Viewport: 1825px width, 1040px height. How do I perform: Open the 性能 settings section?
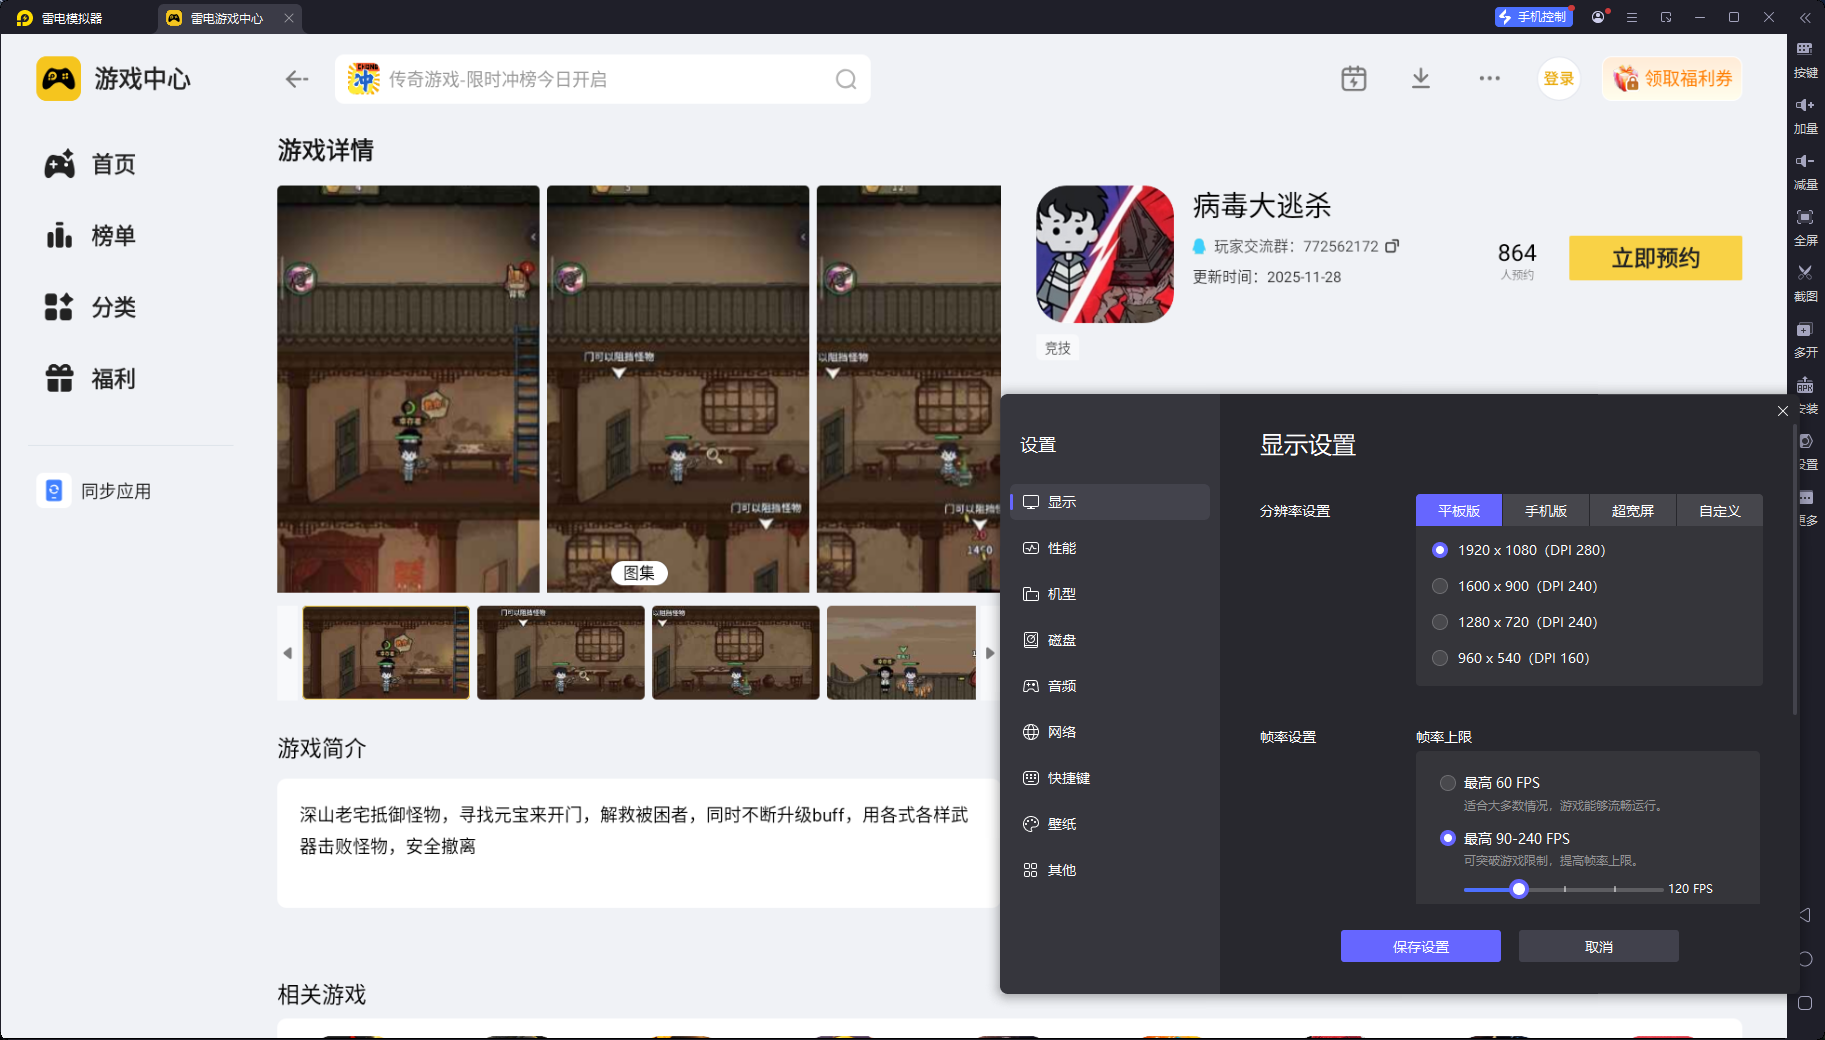point(1062,547)
